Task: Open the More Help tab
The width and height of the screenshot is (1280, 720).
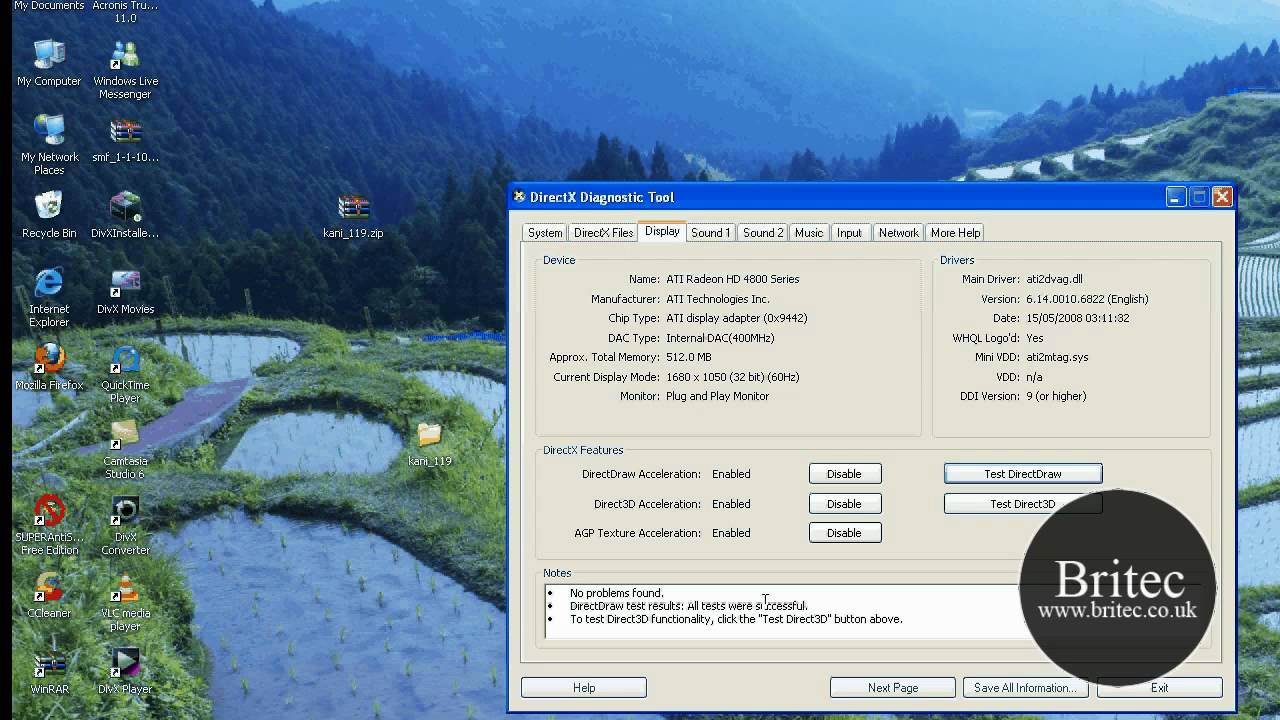Action: 955,233
